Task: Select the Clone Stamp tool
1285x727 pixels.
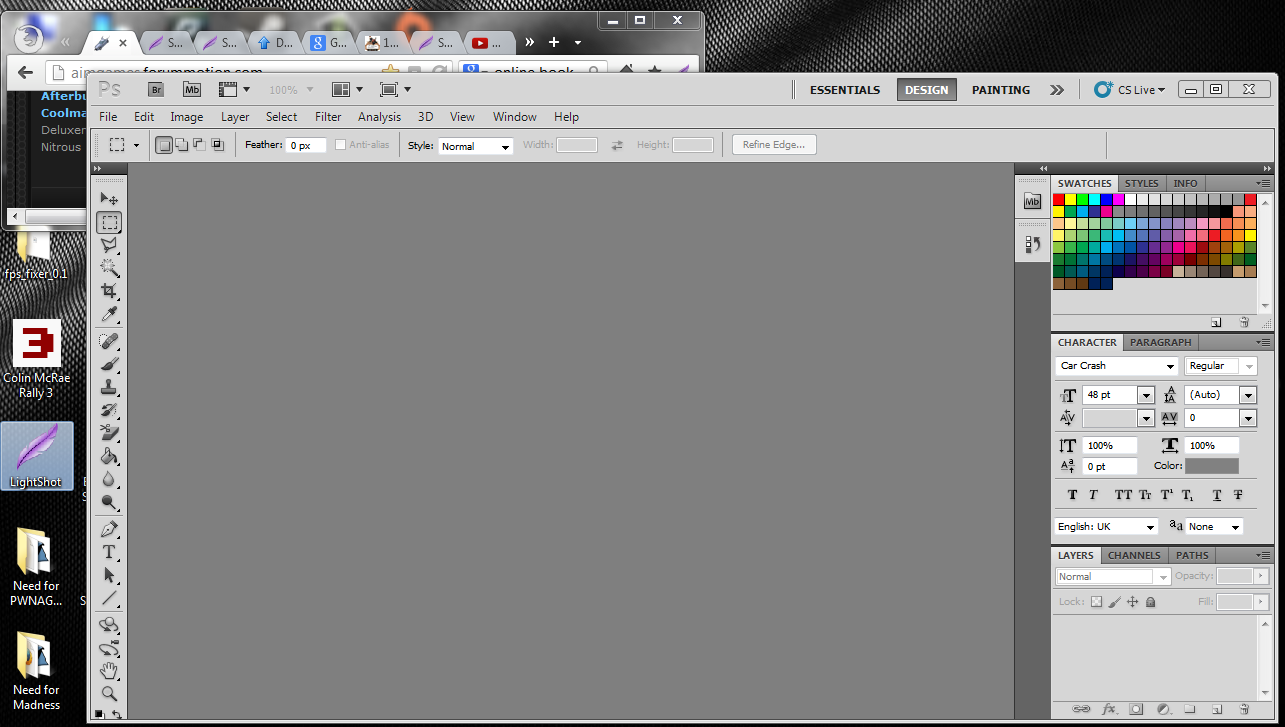Action: [109, 387]
